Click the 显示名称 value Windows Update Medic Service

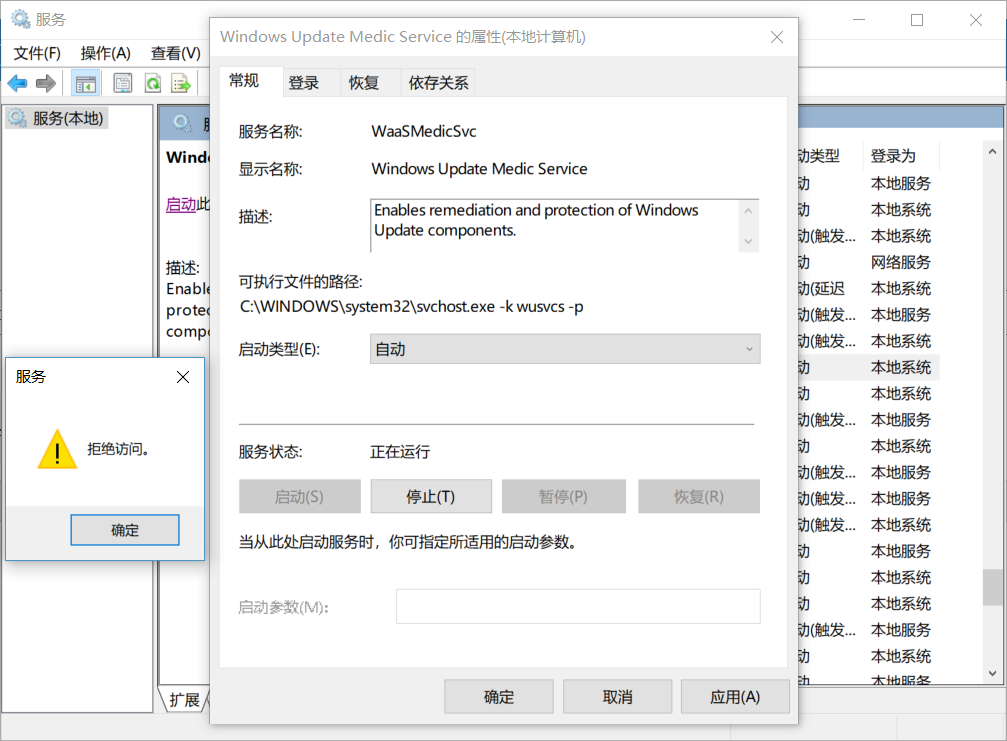click(479, 169)
